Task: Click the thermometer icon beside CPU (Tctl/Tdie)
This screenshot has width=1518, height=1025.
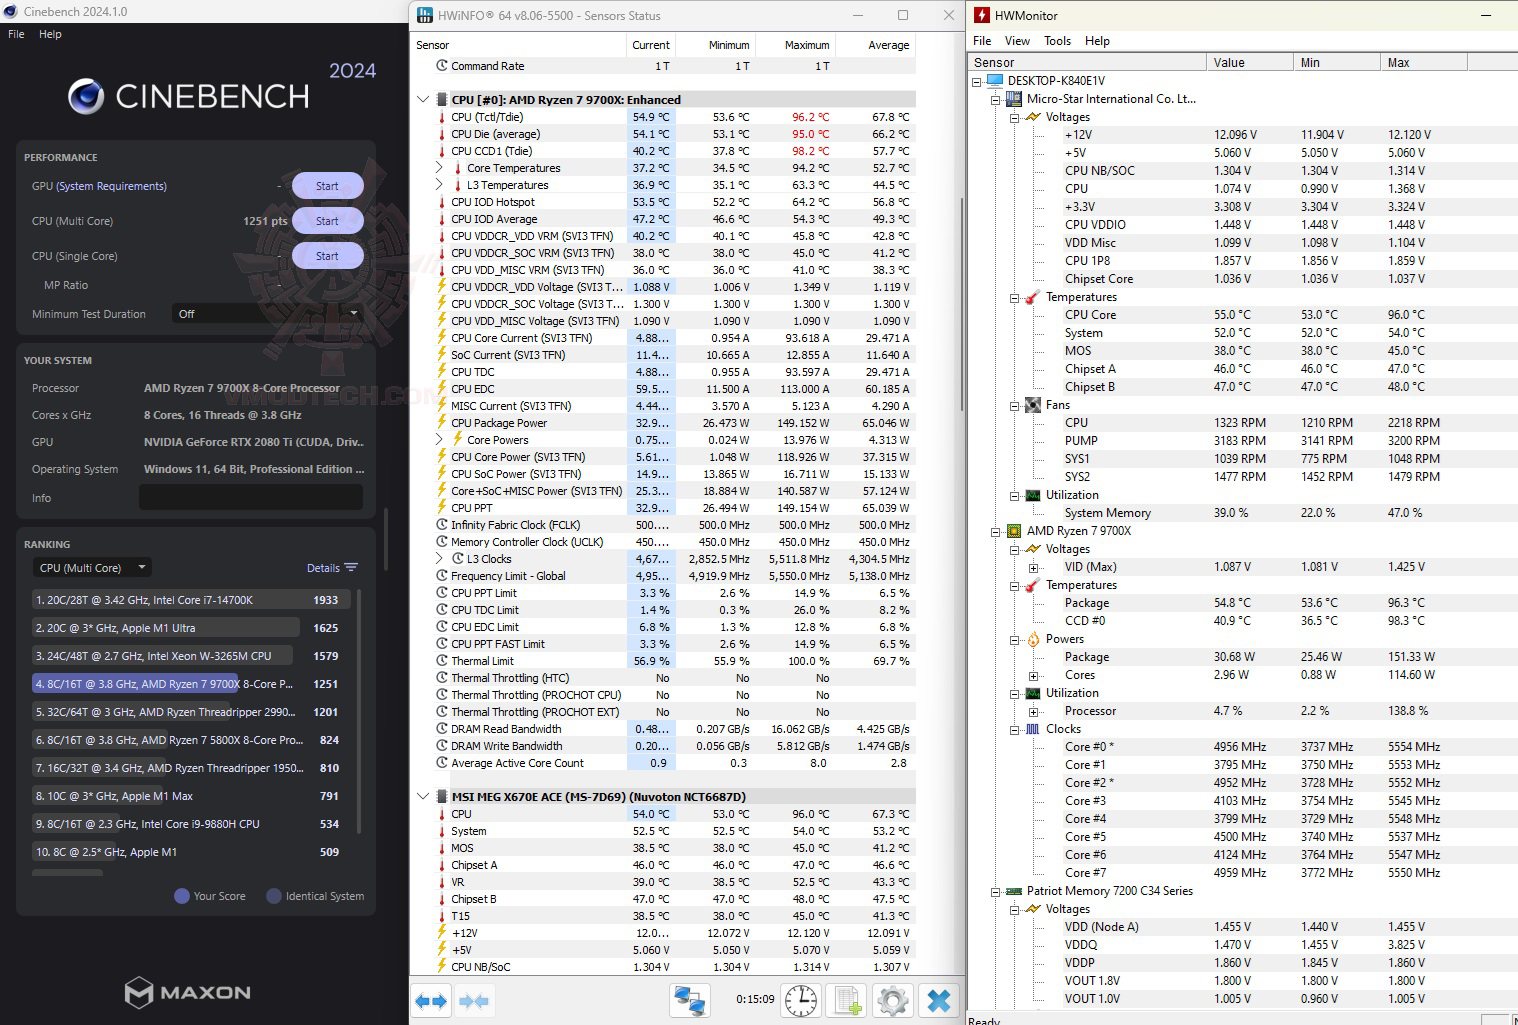Action: (x=442, y=117)
